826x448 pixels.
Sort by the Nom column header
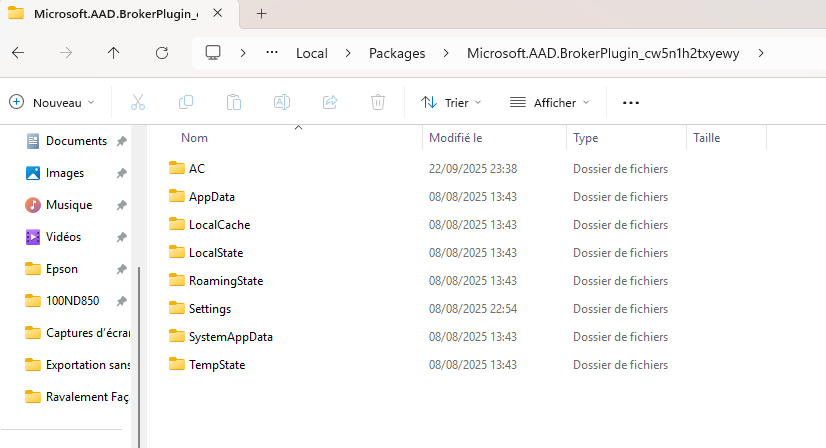(x=194, y=138)
